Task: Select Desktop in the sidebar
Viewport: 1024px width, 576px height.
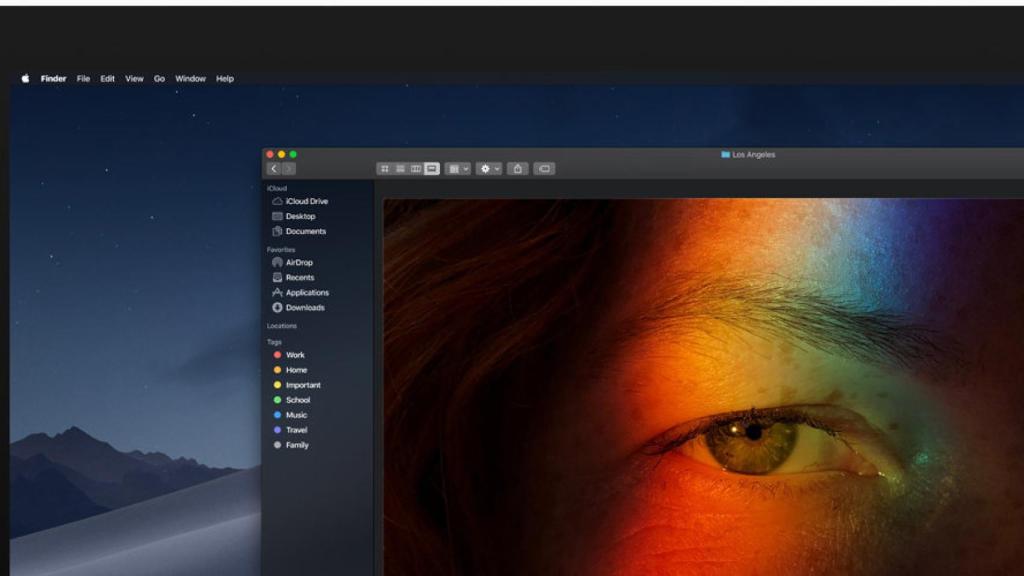Action: [299, 216]
